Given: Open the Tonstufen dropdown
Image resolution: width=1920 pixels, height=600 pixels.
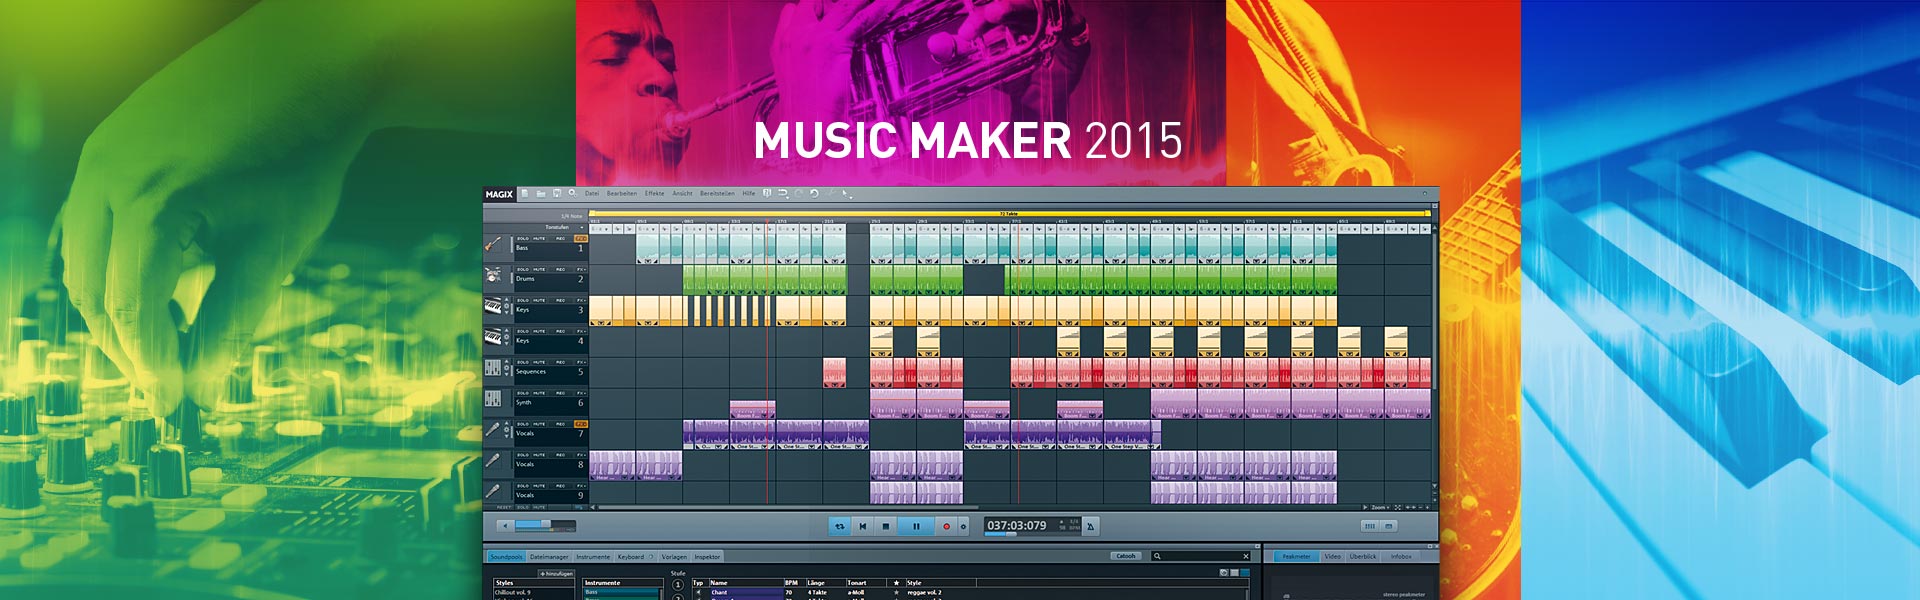Looking at the screenshot, I should pyautogui.click(x=565, y=227).
